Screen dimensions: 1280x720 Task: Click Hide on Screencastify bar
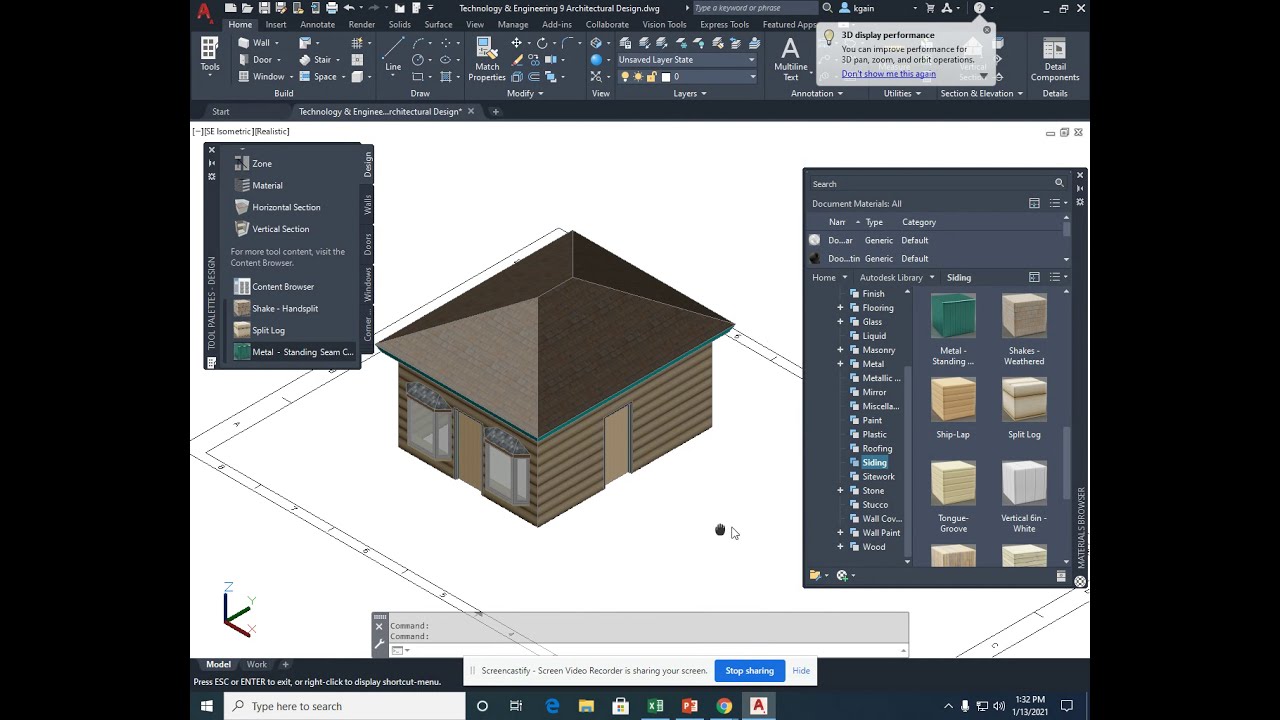[x=801, y=671]
